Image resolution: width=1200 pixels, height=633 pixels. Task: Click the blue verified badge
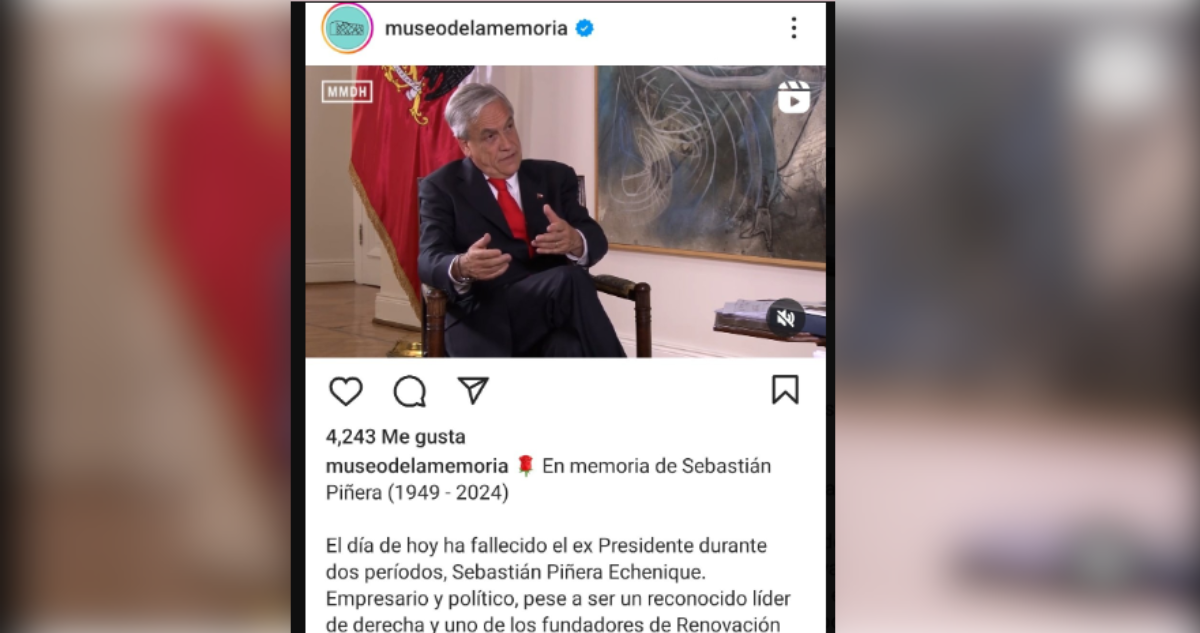point(585,28)
